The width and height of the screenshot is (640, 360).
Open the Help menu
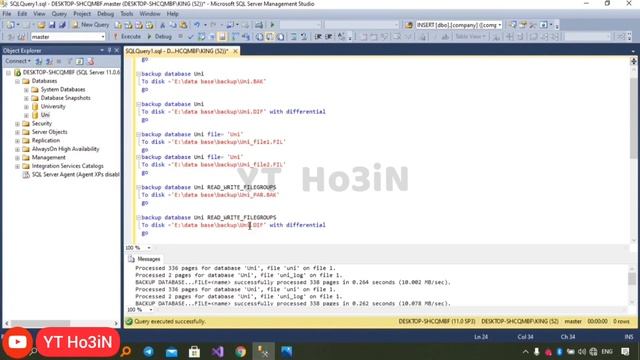(173, 14)
